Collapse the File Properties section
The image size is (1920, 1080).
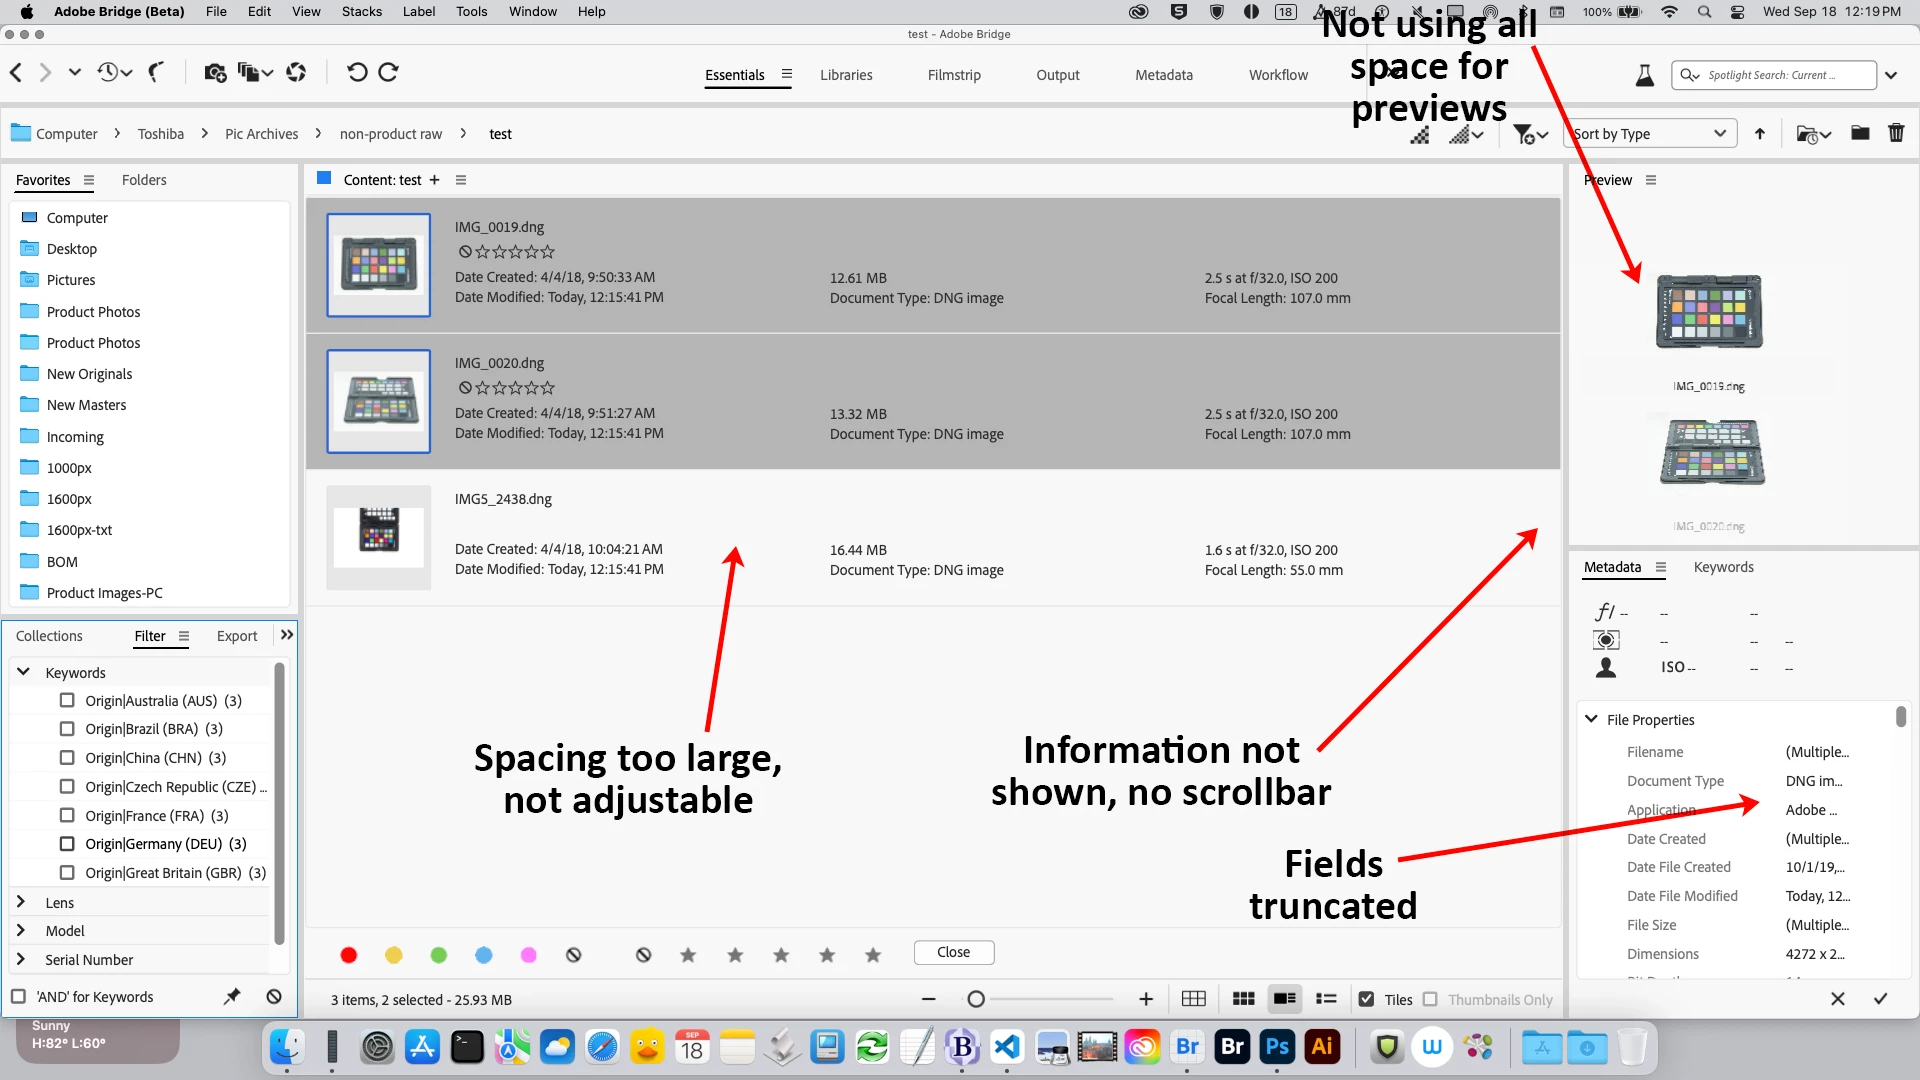pyautogui.click(x=1591, y=719)
